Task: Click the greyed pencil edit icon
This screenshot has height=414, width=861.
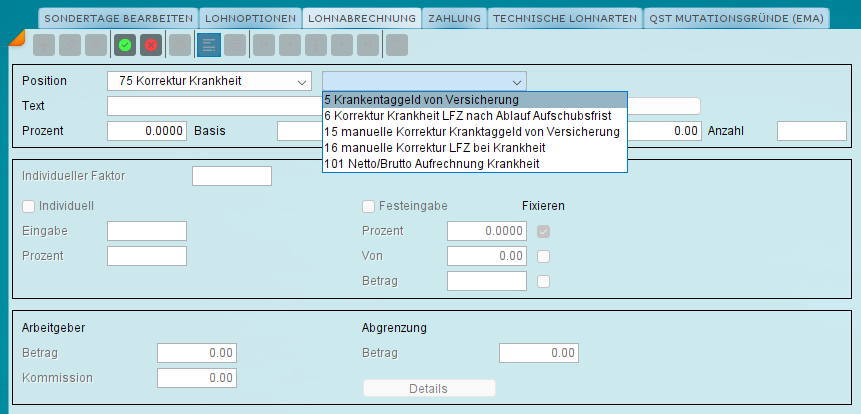Action: pos(70,46)
